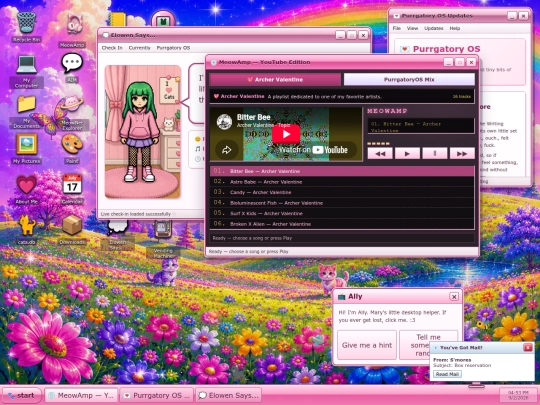Switch to MeowAmp taskbar button
This screenshot has height=405, width=540.
tap(81, 395)
